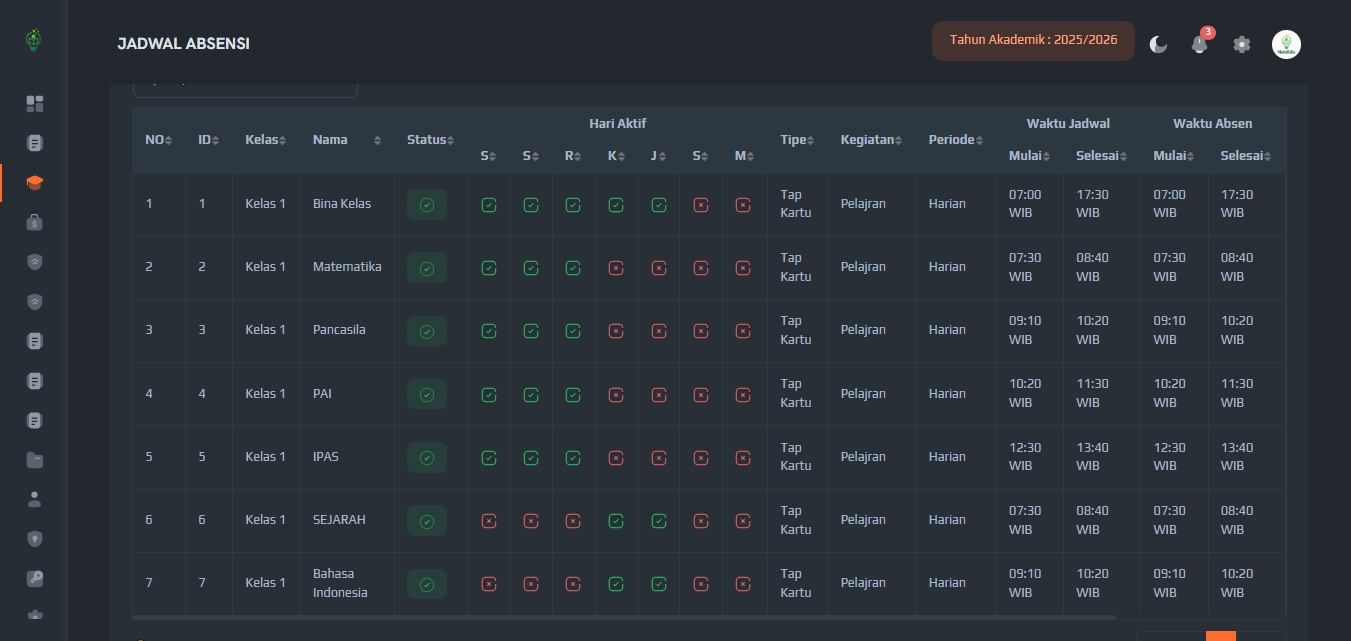Viewport: 1351px width, 641px height.
Task: Click the PAI name cell
Action: (x=347, y=394)
